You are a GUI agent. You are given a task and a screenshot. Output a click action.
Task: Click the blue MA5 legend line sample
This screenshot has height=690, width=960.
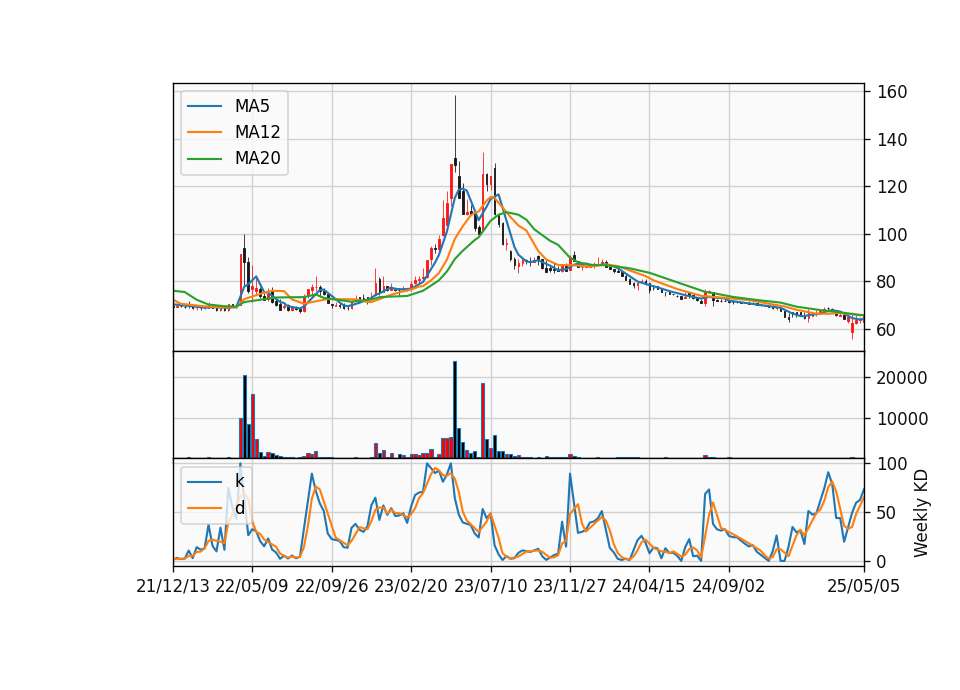[204, 107]
